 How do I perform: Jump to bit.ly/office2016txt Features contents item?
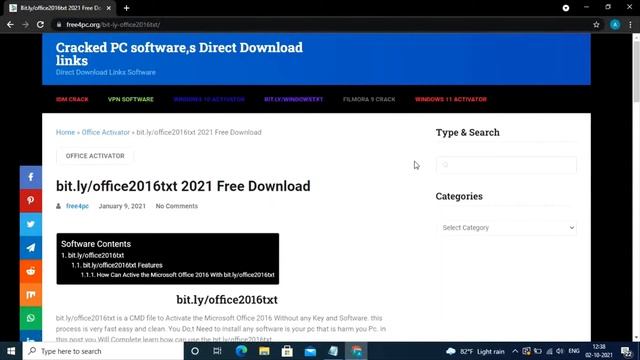click(x=117, y=265)
